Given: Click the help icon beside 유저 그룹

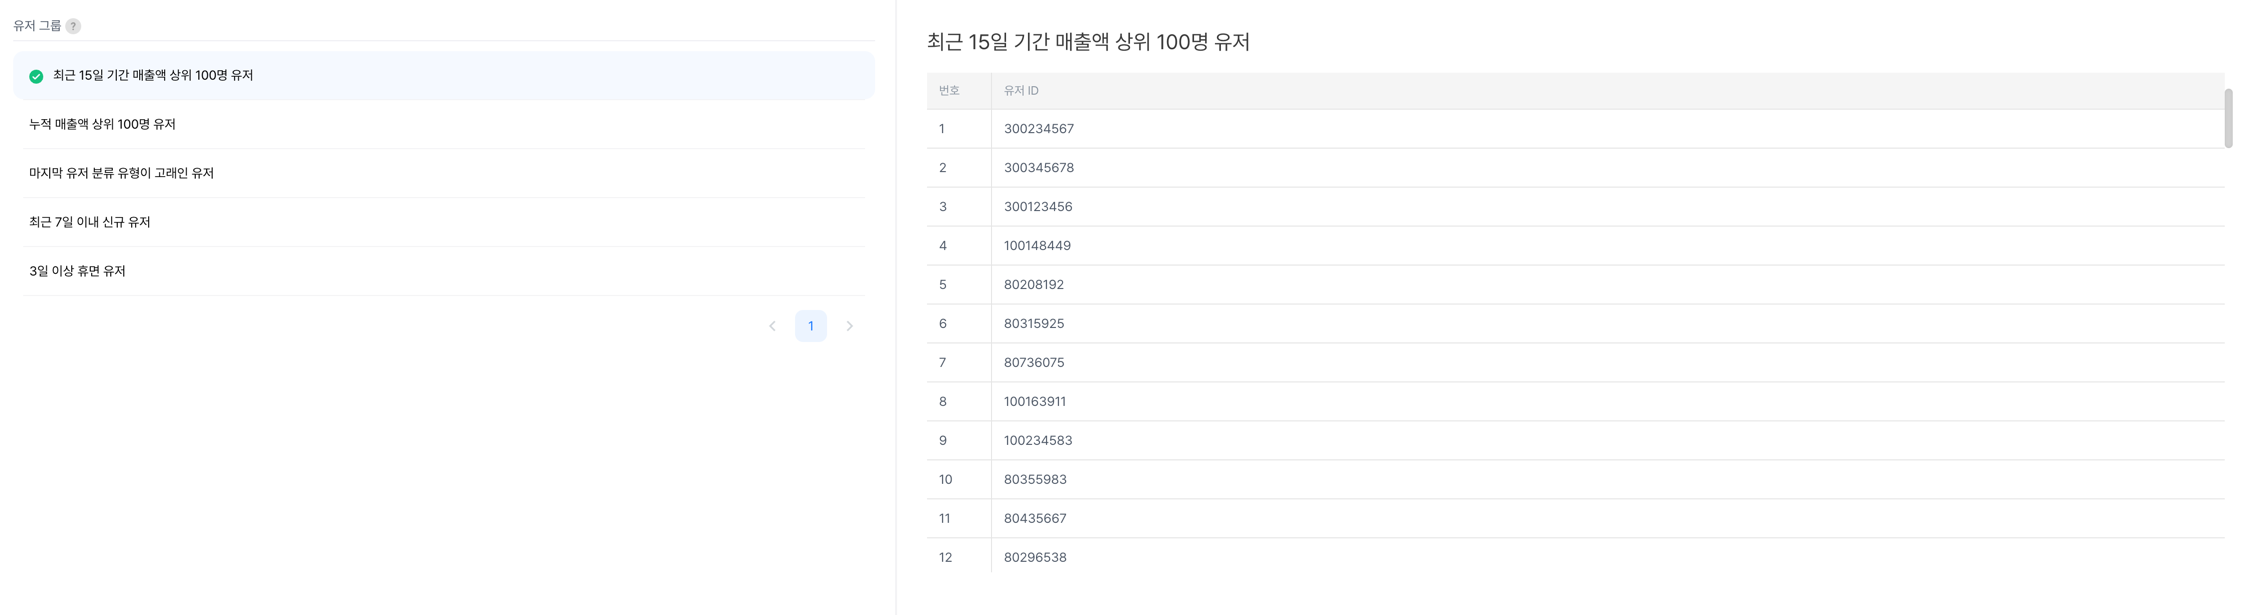Looking at the screenshot, I should pos(73,26).
